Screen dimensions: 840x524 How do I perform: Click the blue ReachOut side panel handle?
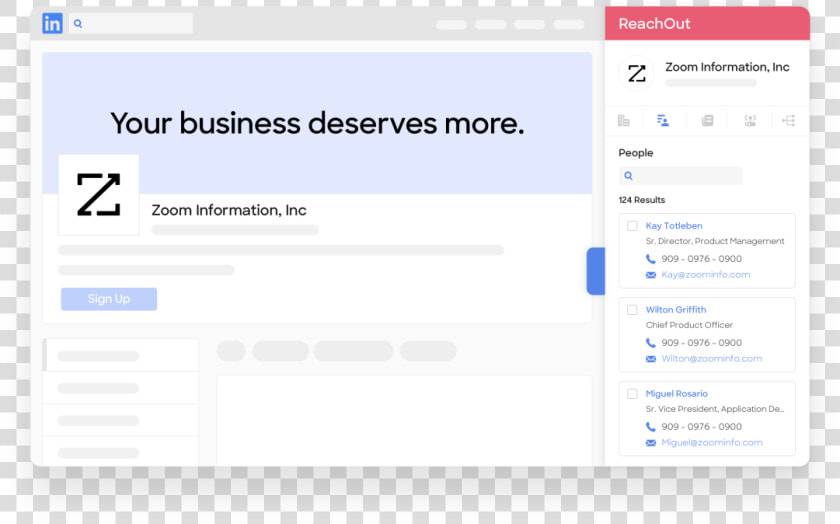pyautogui.click(x=596, y=271)
